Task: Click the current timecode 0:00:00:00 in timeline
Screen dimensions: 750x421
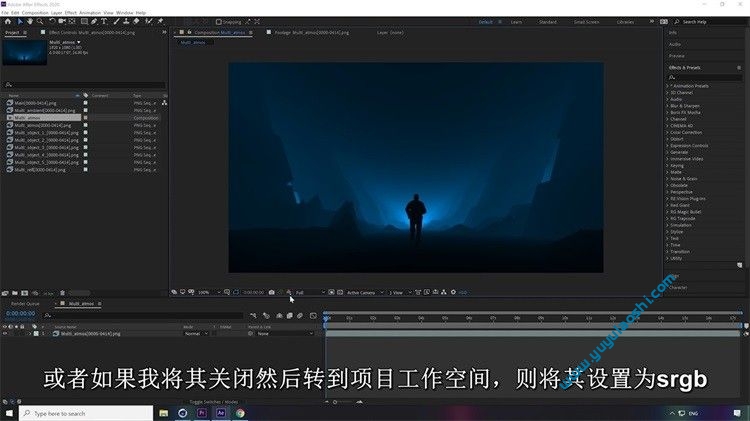Action: coord(21,314)
